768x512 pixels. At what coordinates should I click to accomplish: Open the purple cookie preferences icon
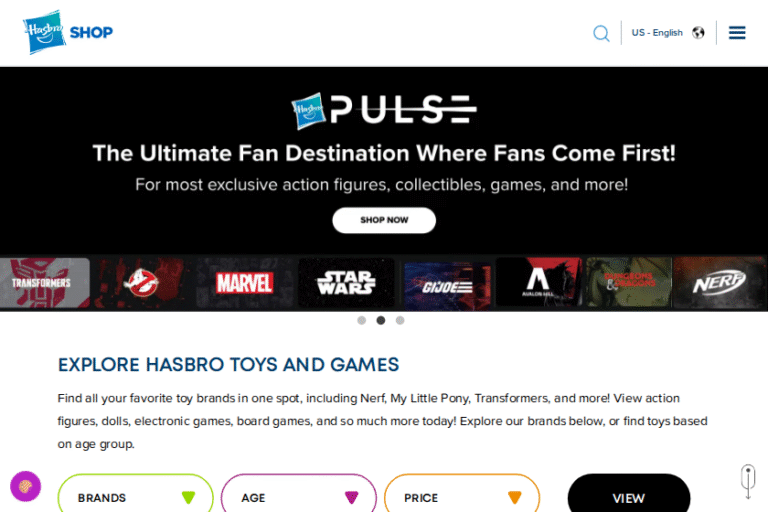click(x=25, y=486)
